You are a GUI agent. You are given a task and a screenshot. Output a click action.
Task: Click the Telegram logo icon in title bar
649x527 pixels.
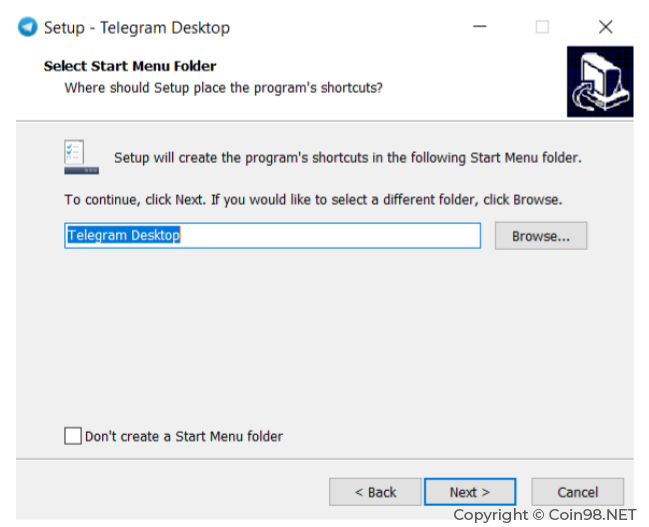point(28,27)
